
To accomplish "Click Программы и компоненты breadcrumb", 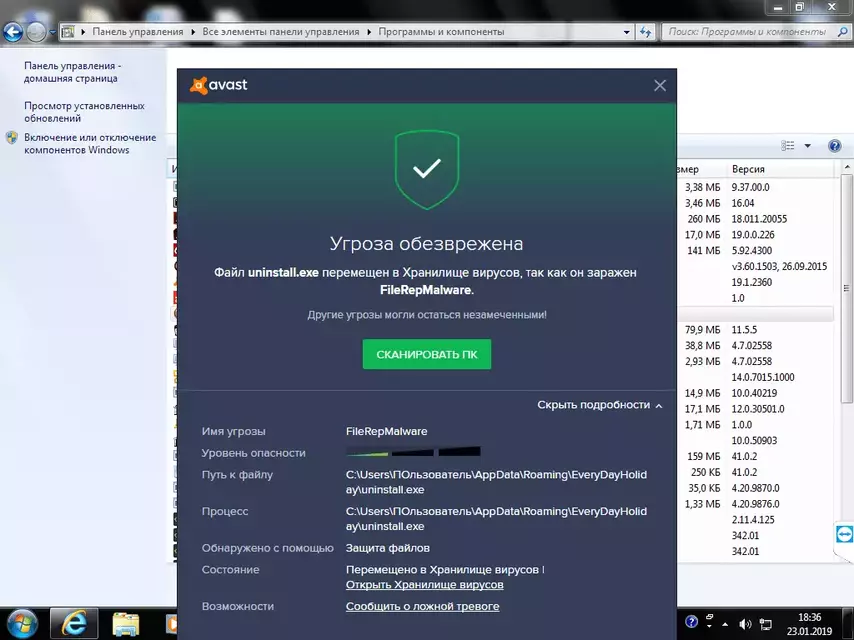I will [441, 32].
